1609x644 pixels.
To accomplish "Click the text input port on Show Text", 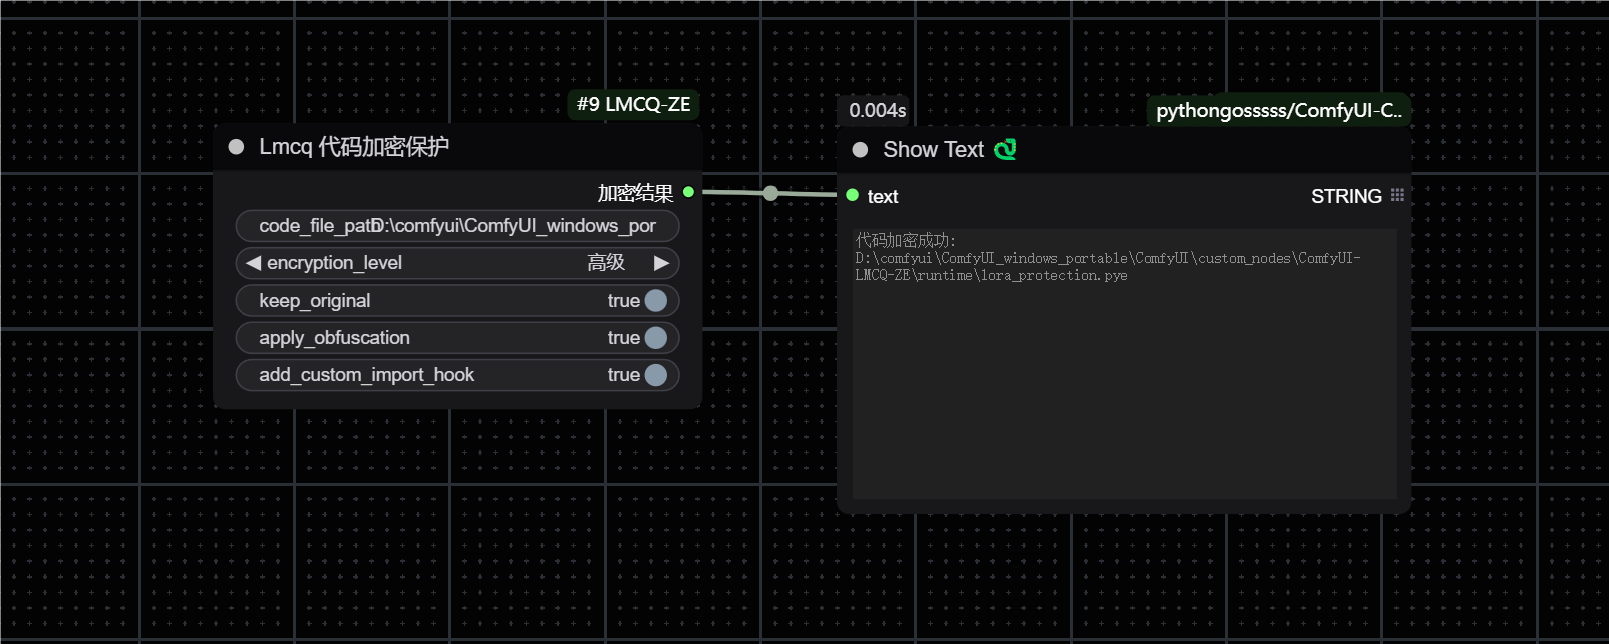I will (x=852, y=195).
